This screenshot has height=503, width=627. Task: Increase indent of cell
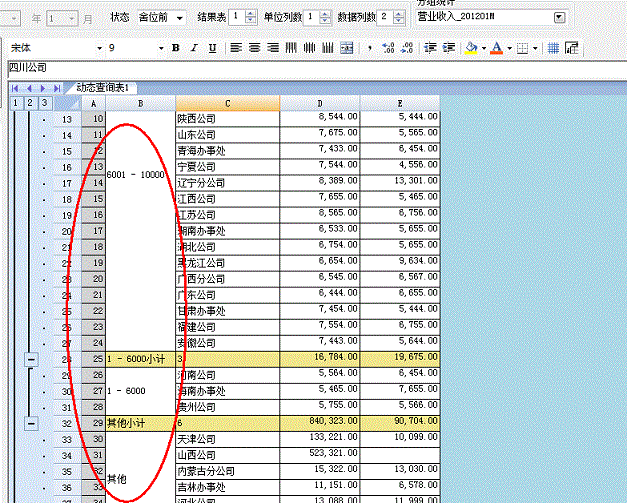coord(449,48)
